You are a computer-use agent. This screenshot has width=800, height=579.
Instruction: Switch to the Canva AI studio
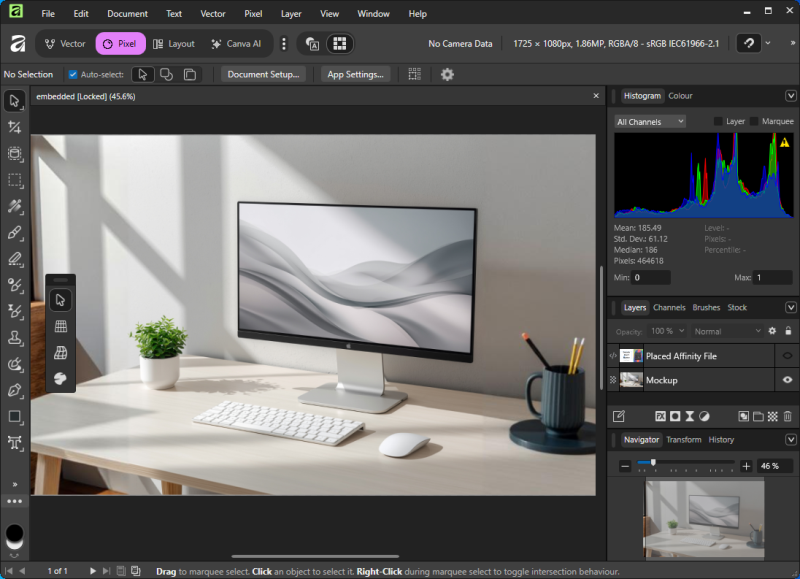pos(236,44)
